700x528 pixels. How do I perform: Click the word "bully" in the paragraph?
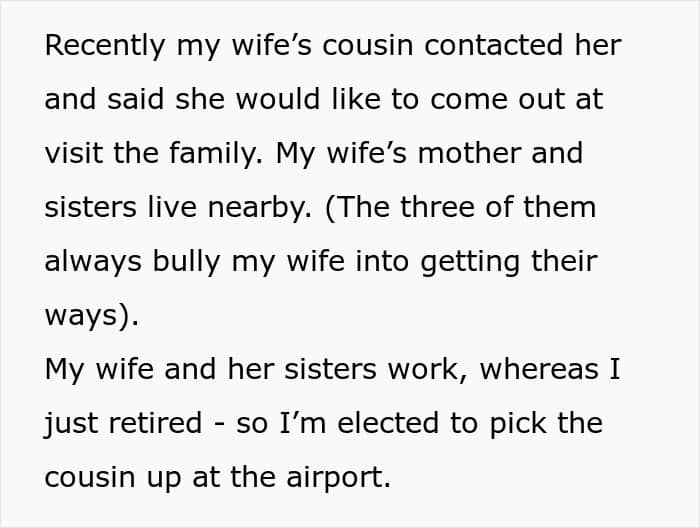(188, 262)
